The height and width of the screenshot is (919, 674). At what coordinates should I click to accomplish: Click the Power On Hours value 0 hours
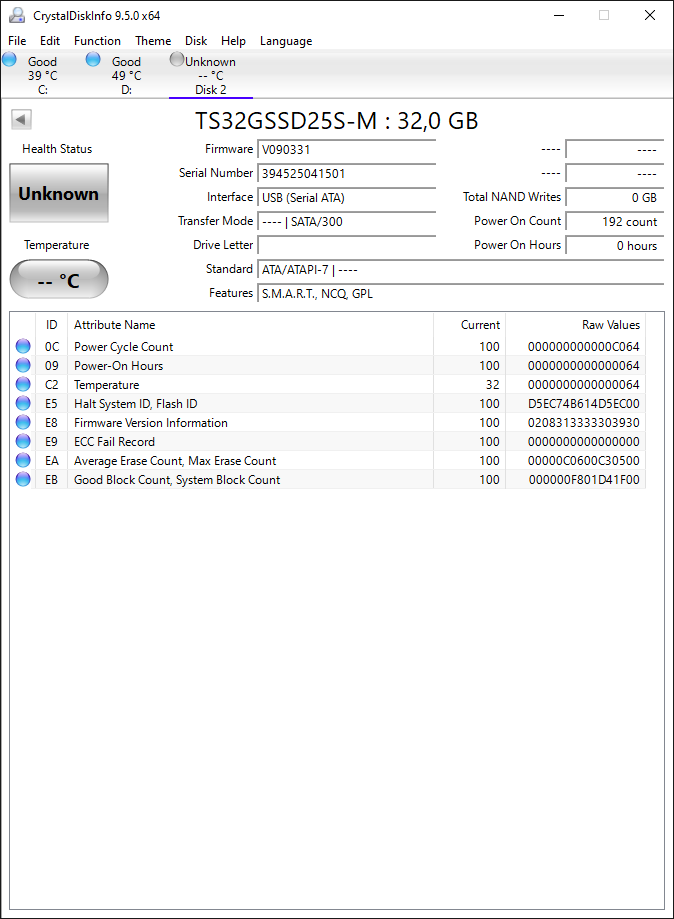pyautogui.click(x=614, y=246)
